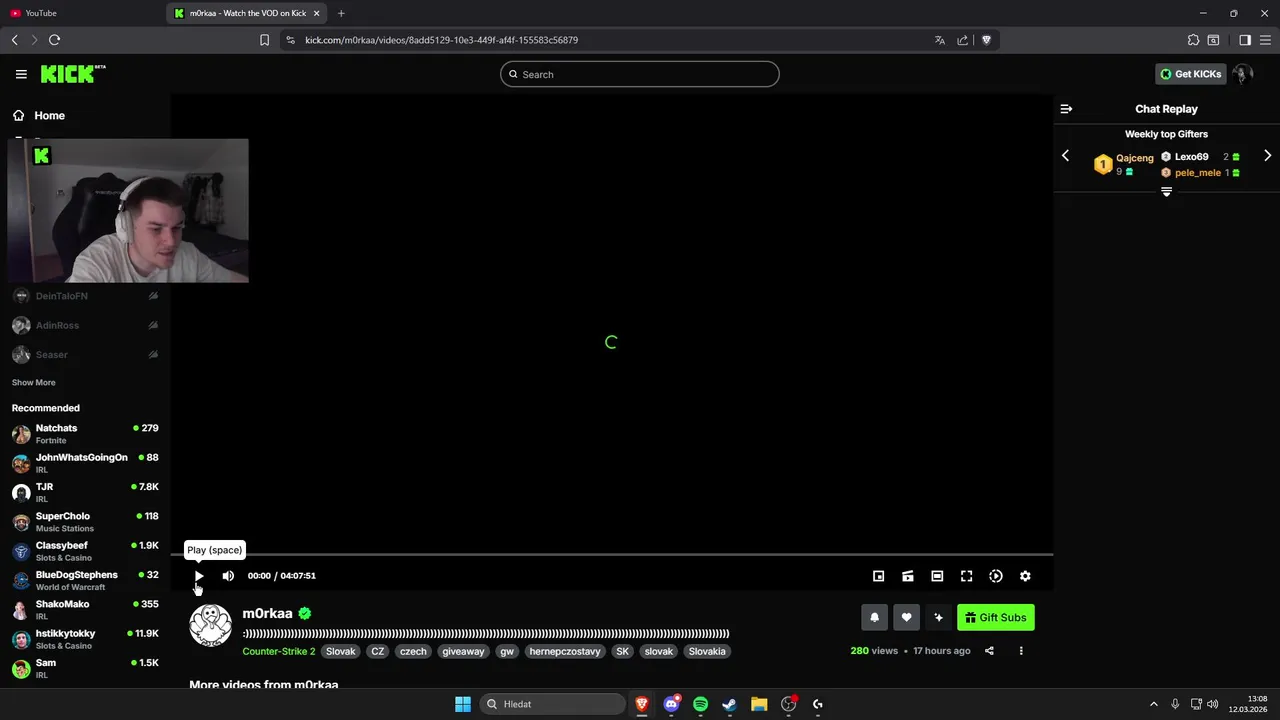
Task: Select the giveaway tag
Action: (x=463, y=651)
